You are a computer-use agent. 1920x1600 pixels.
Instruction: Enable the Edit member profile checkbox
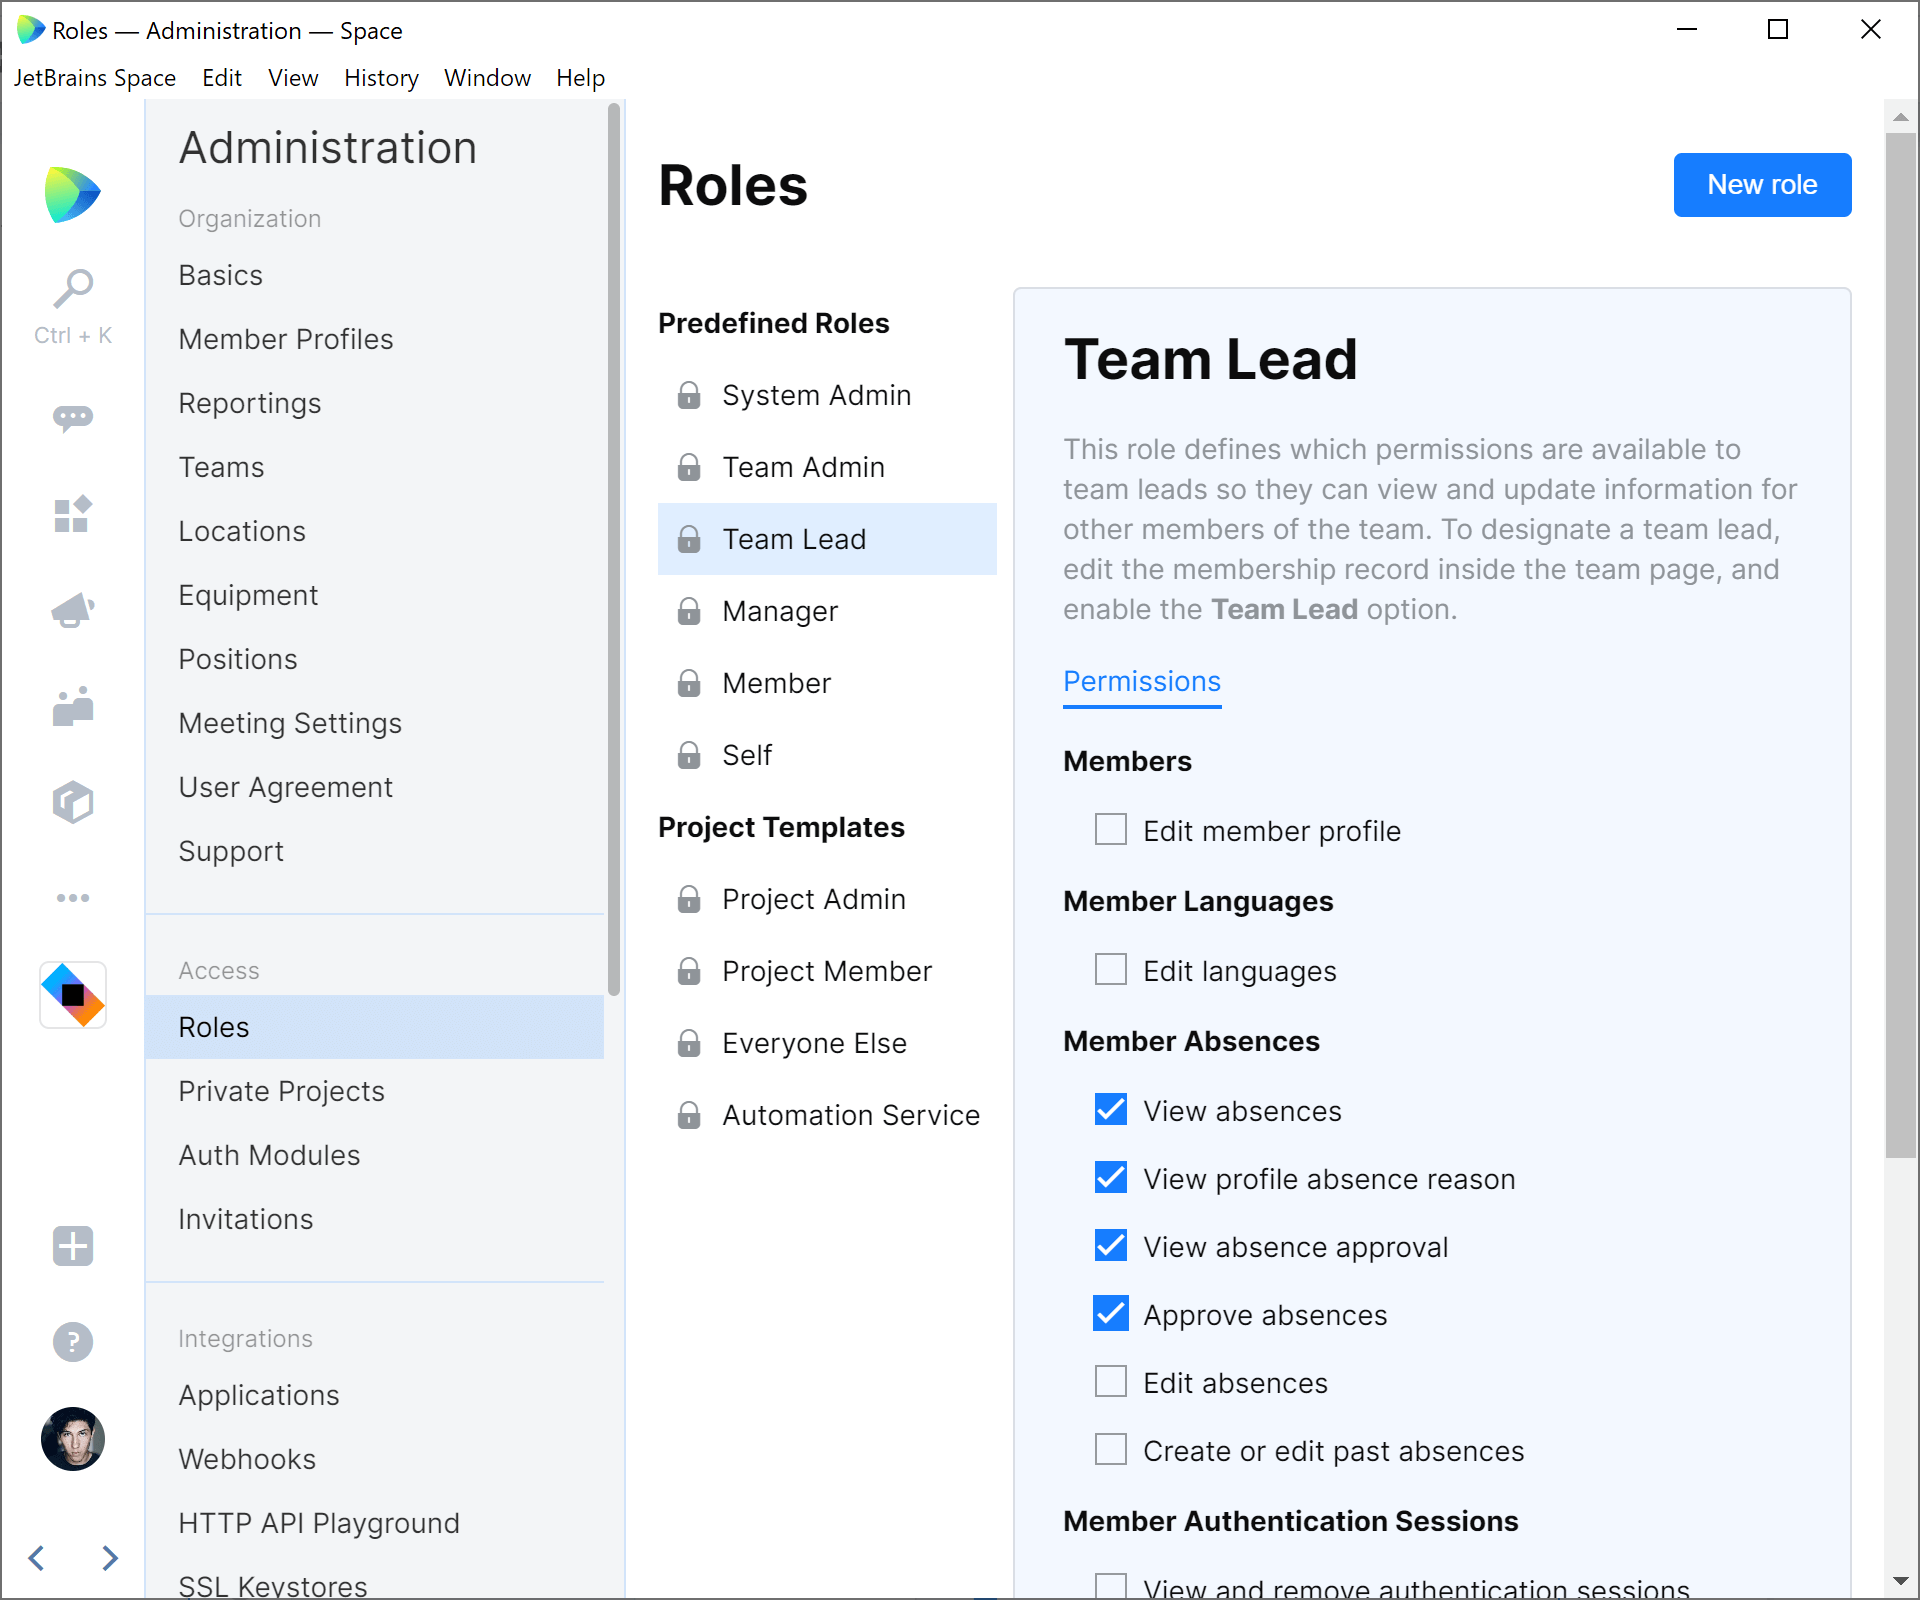1111,830
